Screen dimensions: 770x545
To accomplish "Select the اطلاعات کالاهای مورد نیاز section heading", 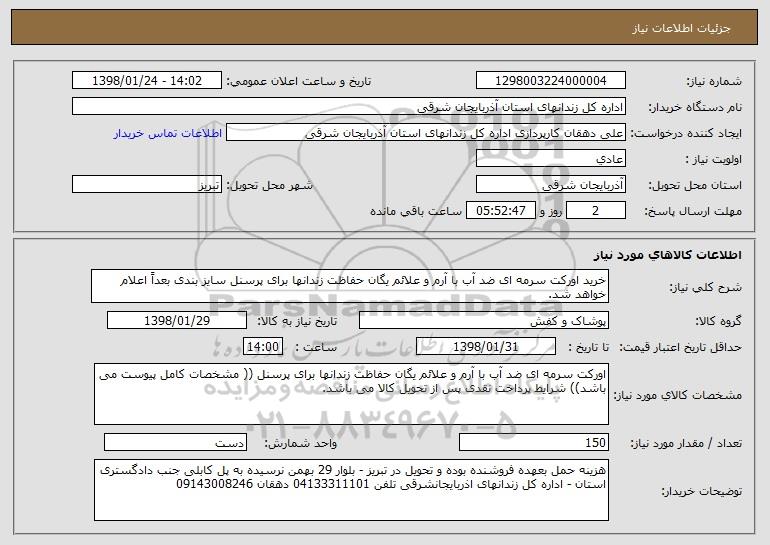I will 667,255.
